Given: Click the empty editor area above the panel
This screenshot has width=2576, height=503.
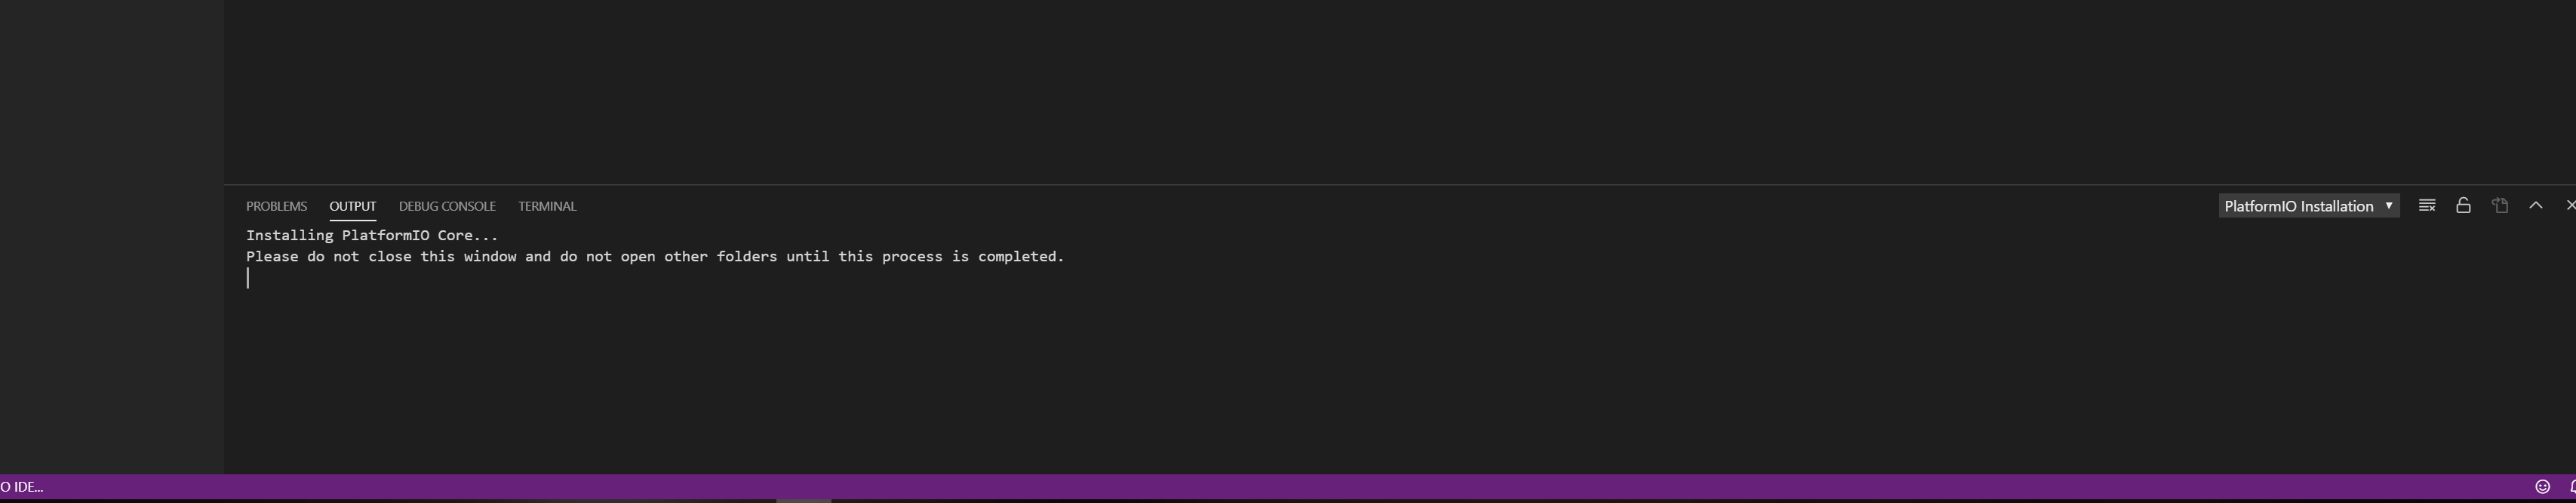Looking at the screenshot, I should pyautogui.click(x=1400, y=92).
